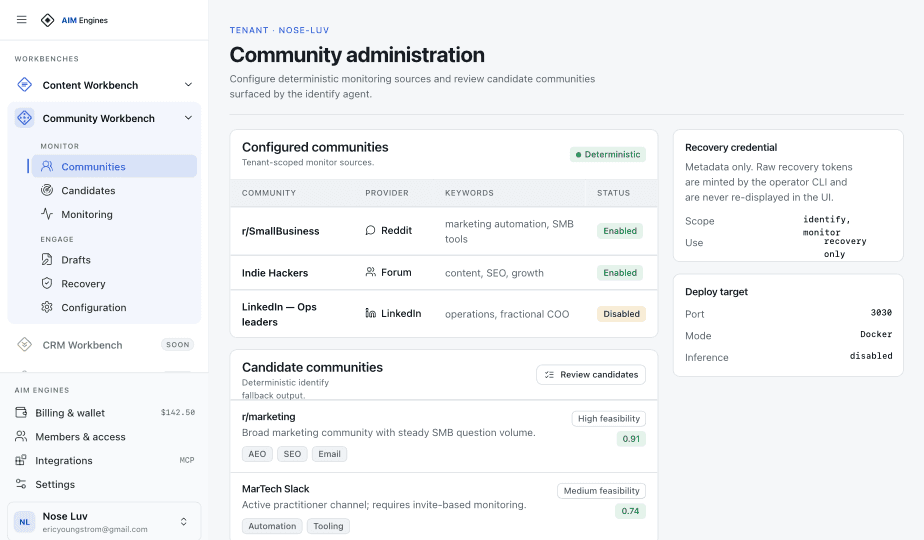Click the MarTech Slack candidate title
Screen dimensions: 924x540
click(275, 489)
